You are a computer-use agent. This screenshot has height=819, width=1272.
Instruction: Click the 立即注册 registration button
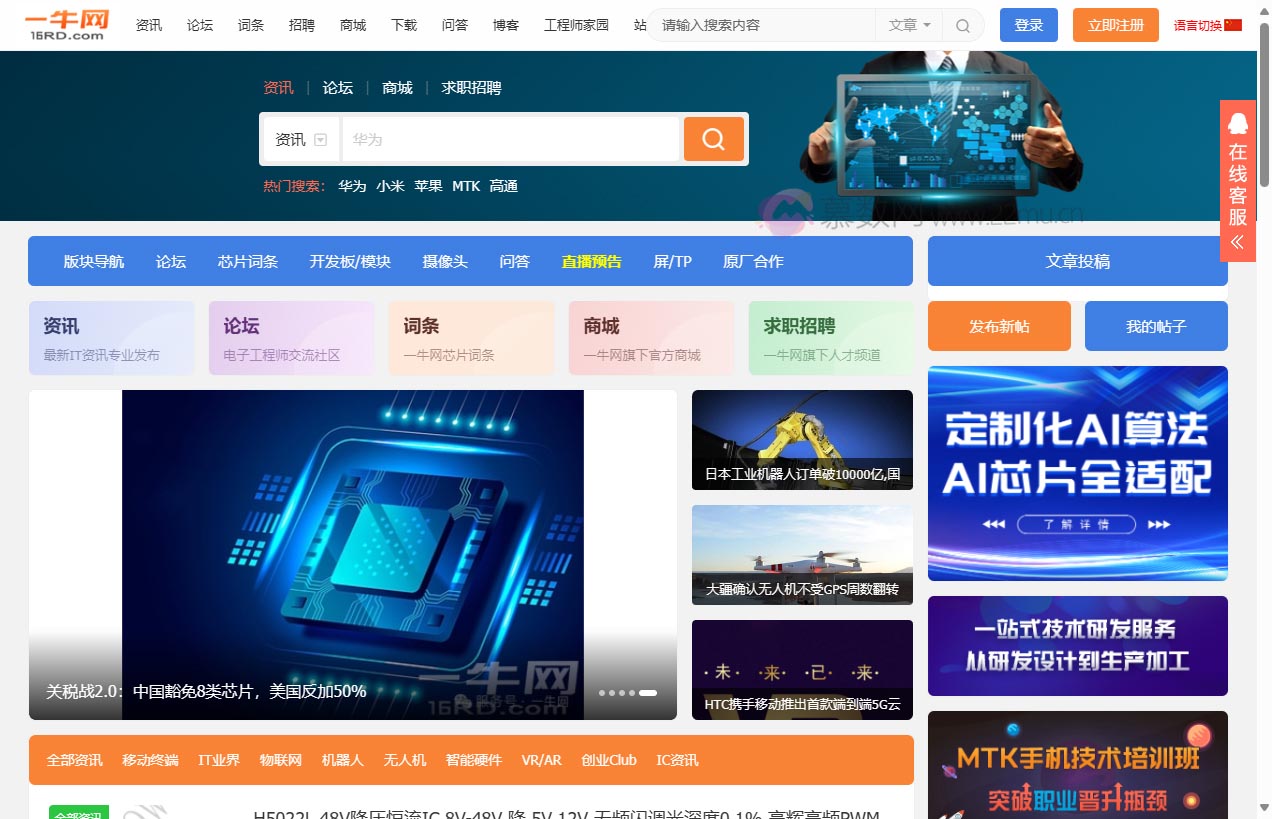(x=1115, y=25)
